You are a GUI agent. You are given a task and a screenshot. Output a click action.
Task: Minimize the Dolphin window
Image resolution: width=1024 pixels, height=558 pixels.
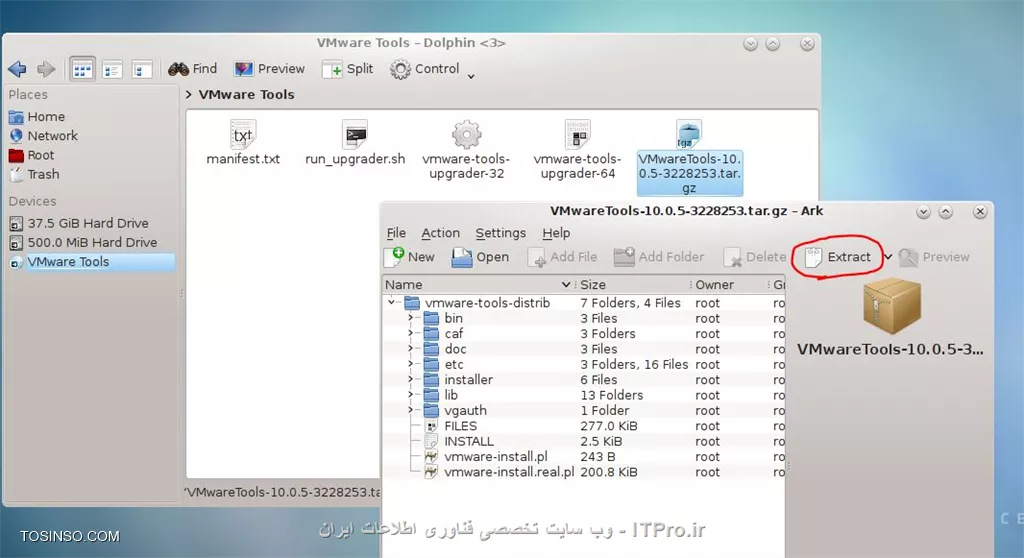[x=750, y=44]
